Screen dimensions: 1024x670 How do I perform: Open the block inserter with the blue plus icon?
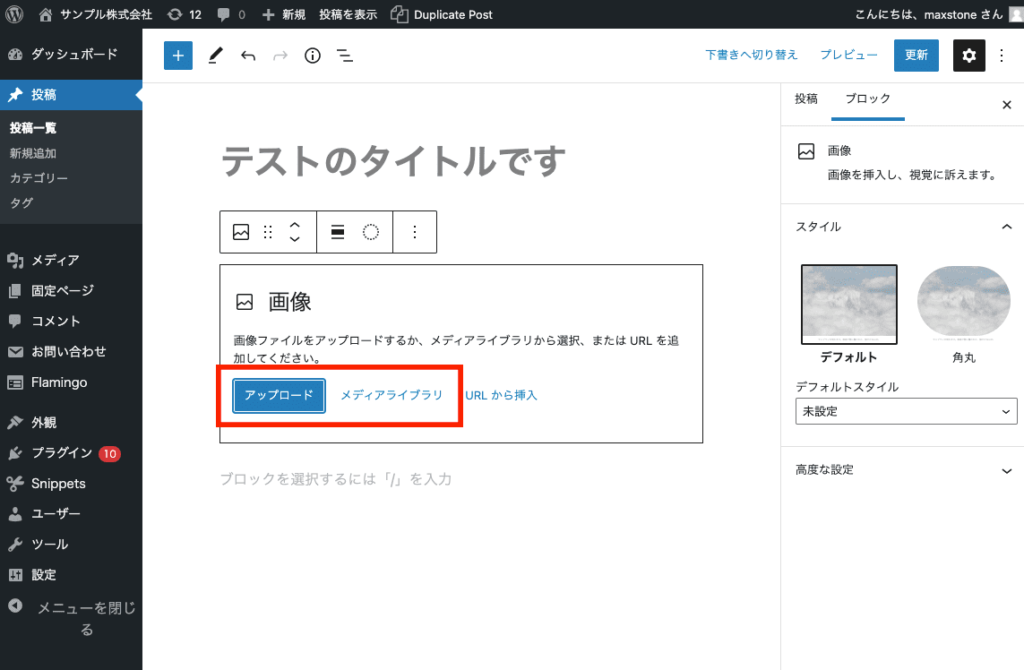pyautogui.click(x=178, y=55)
